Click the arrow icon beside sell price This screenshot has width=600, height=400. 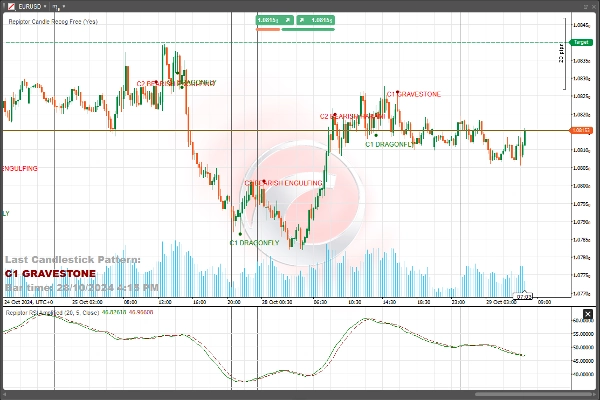coord(287,19)
